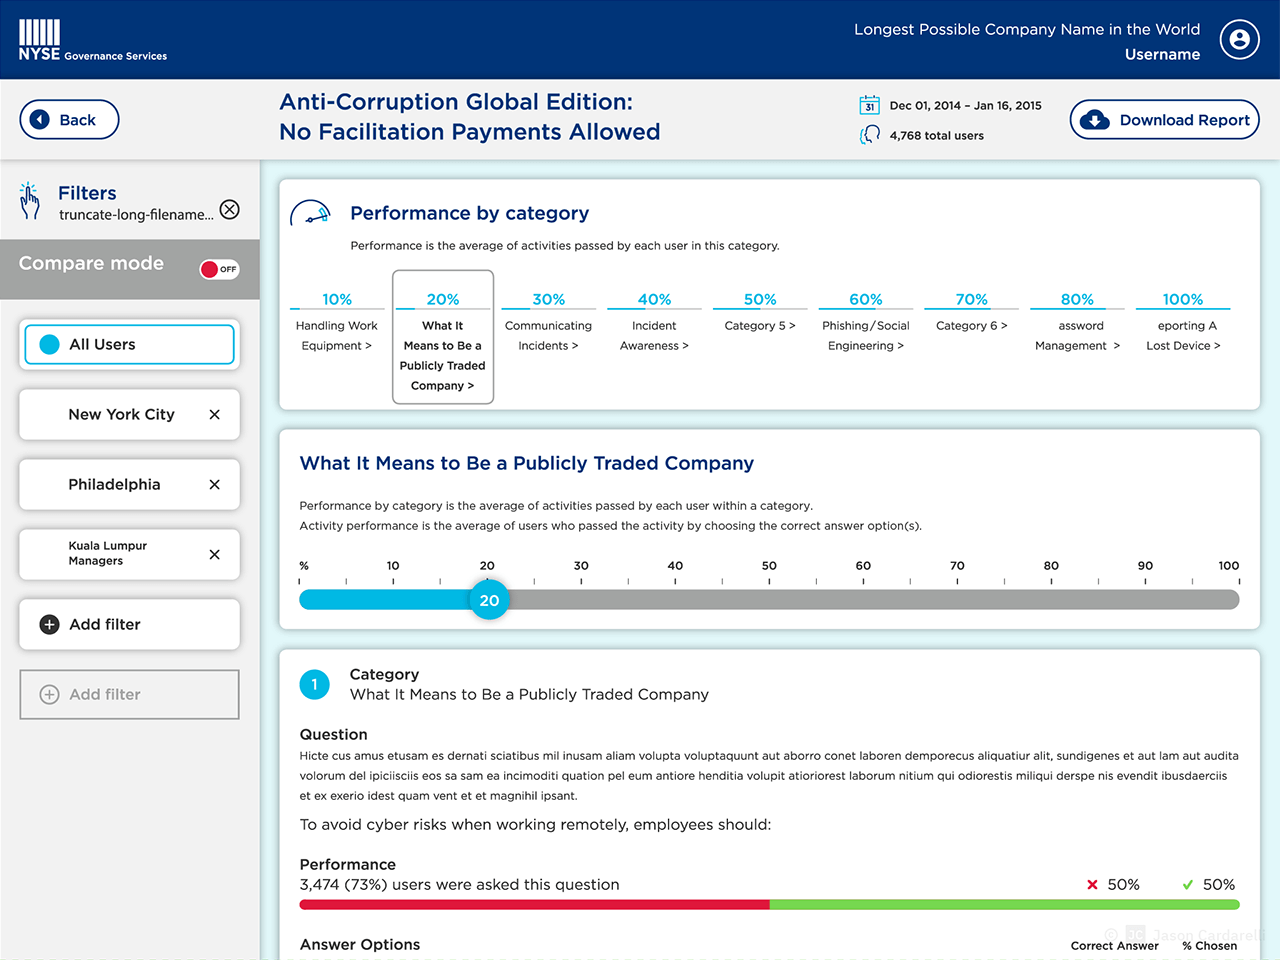Click the performance gauge icon

pyautogui.click(x=310, y=213)
